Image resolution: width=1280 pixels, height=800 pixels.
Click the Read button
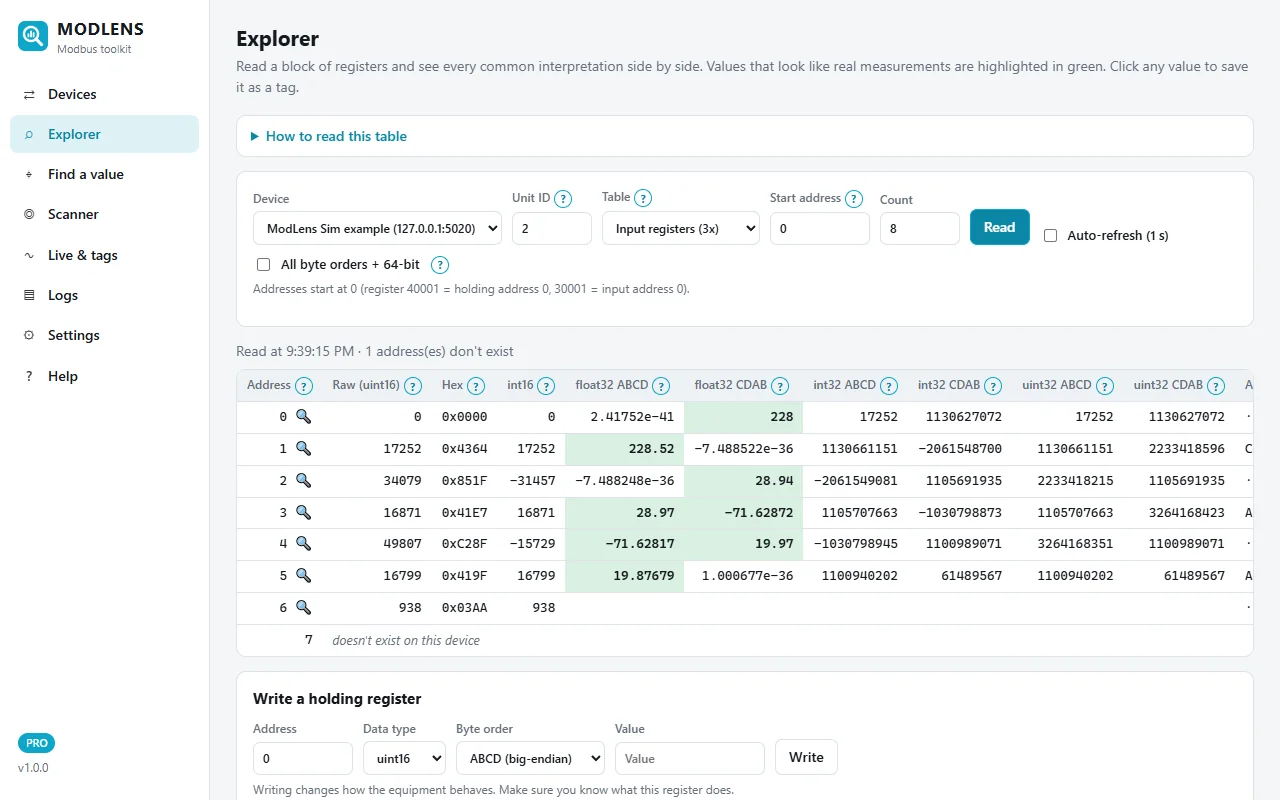coord(999,227)
